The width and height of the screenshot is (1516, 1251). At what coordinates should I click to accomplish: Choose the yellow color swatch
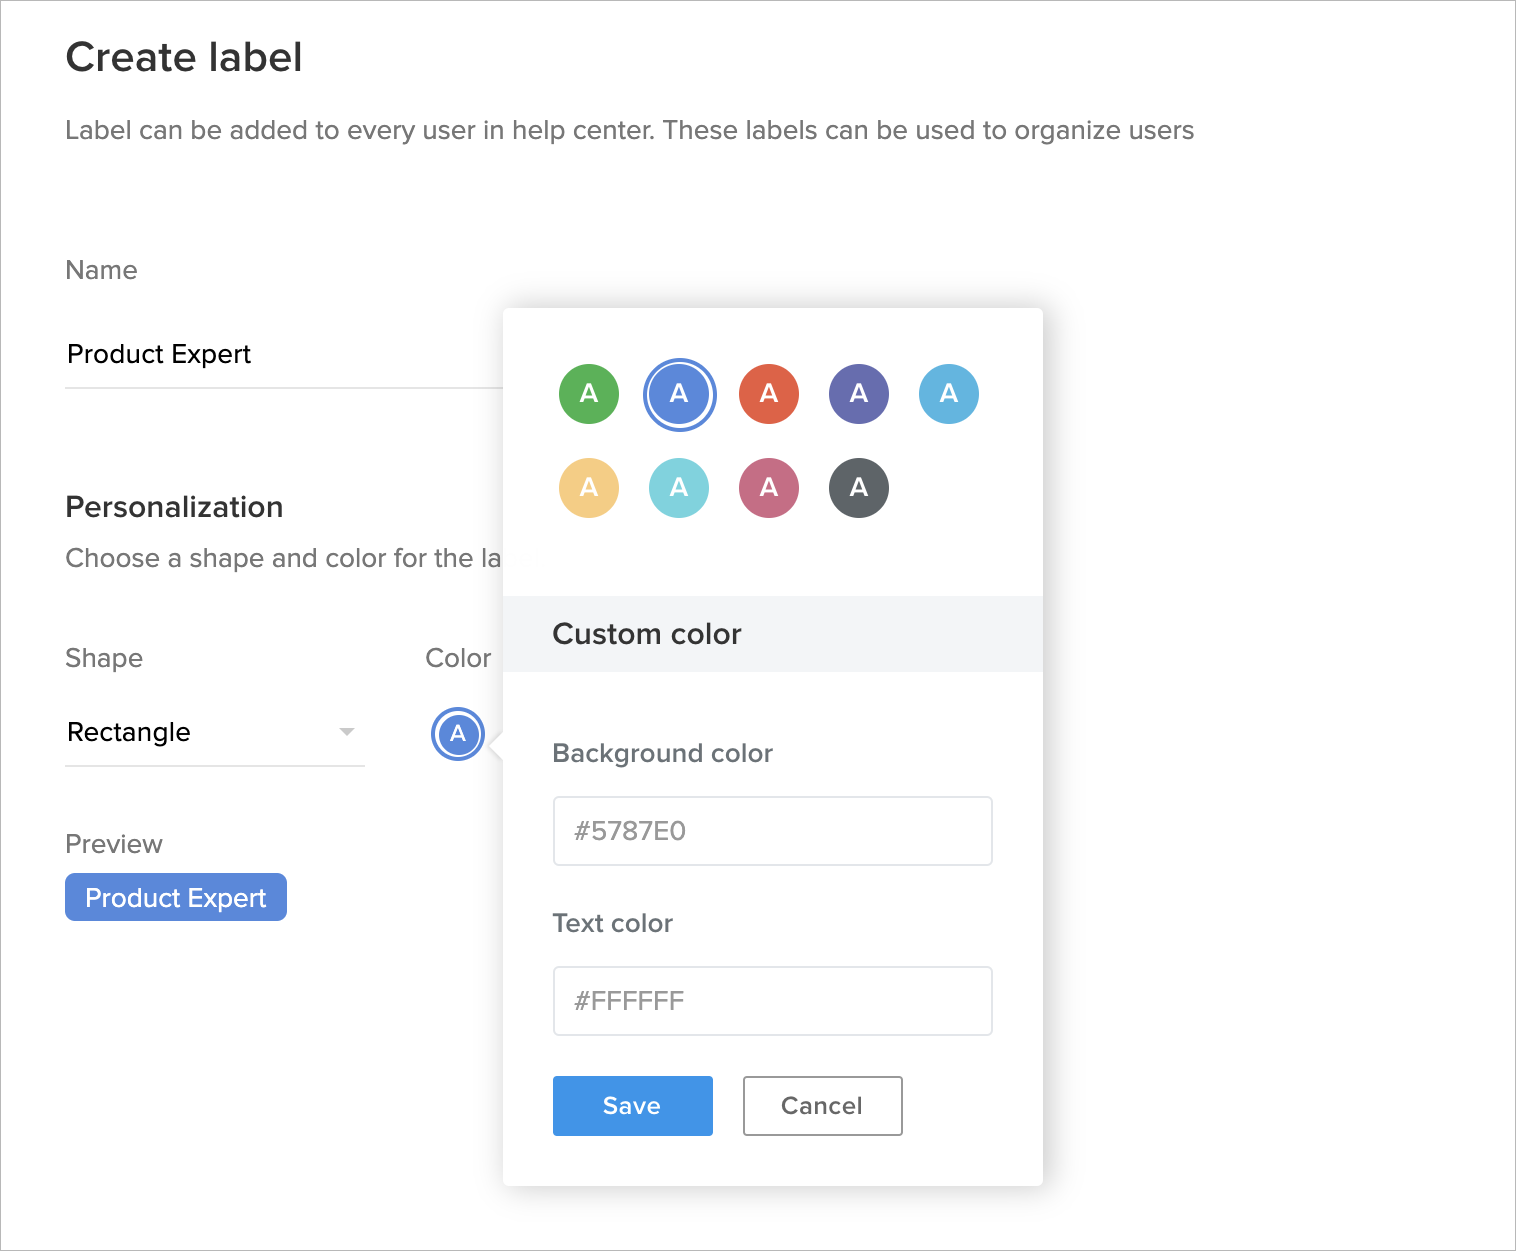click(589, 488)
